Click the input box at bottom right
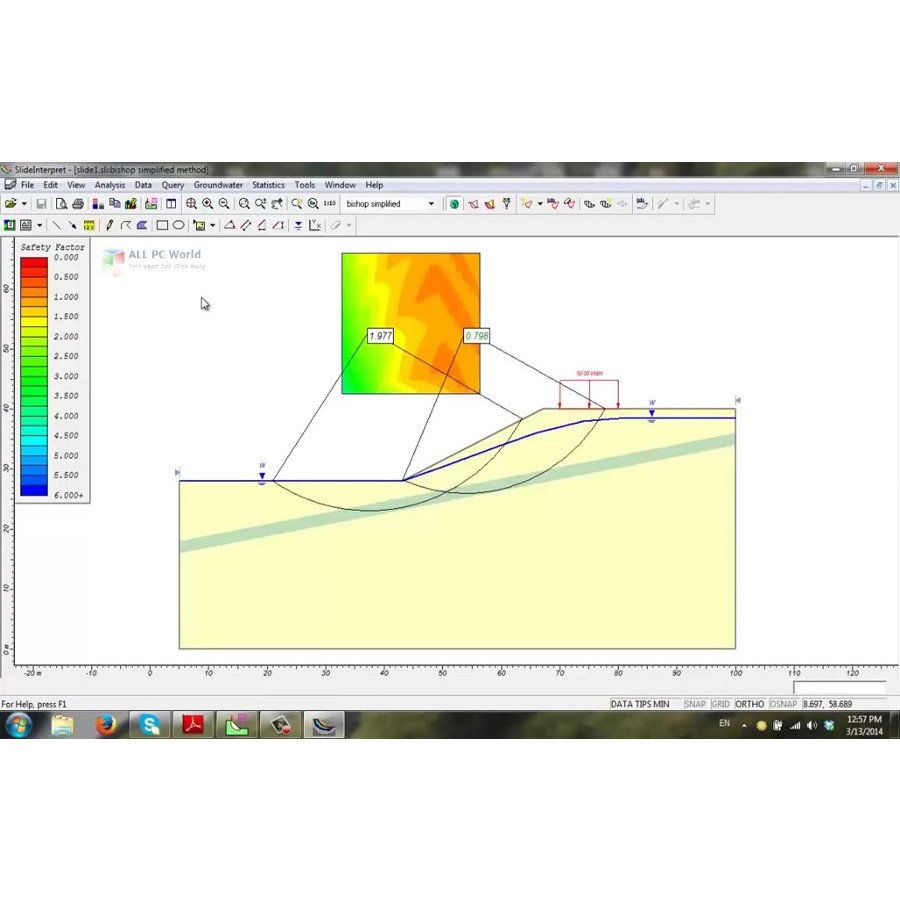 coord(839,687)
